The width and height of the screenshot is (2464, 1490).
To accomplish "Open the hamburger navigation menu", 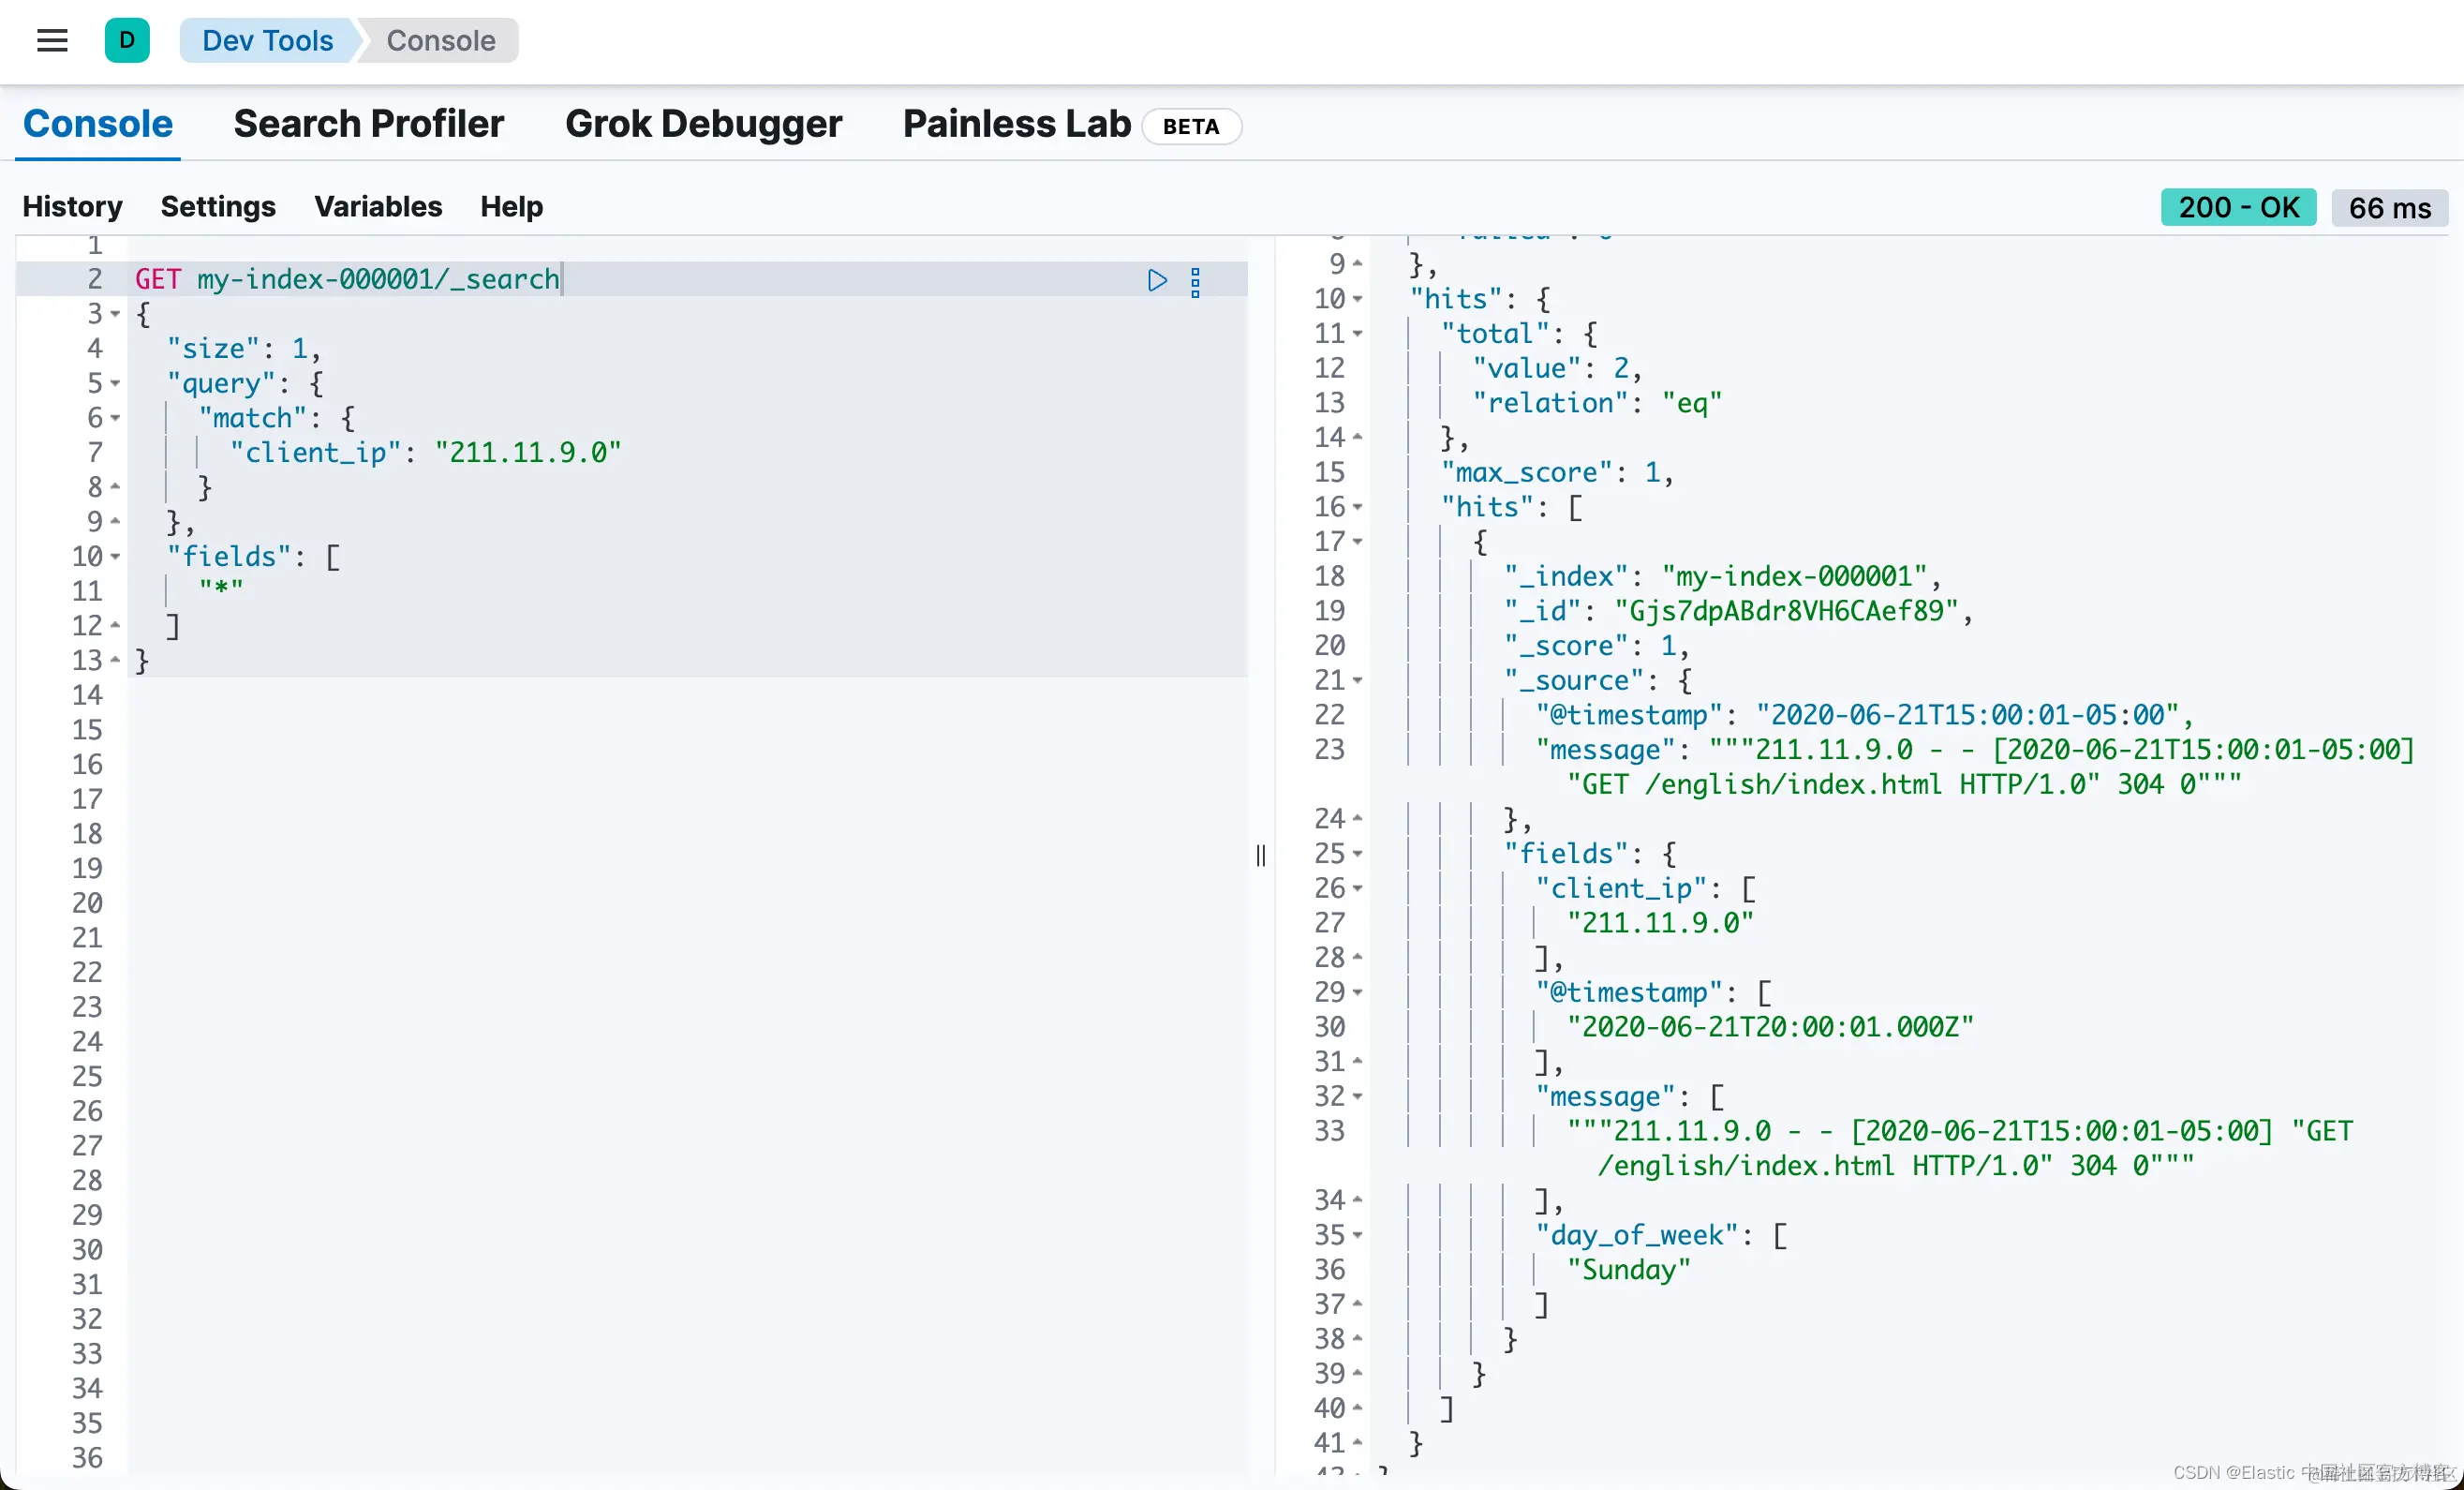I will pyautogui.click(x=52, y=40).
